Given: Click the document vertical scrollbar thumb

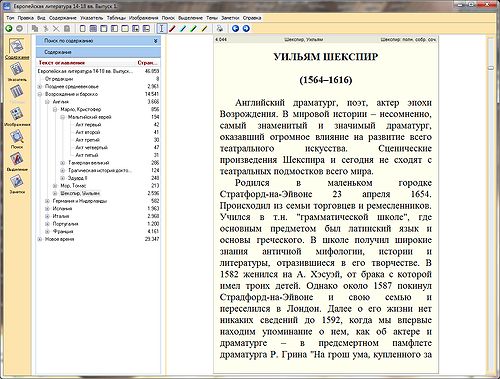Looking at the screenshot, I should [x=491, y=68].
